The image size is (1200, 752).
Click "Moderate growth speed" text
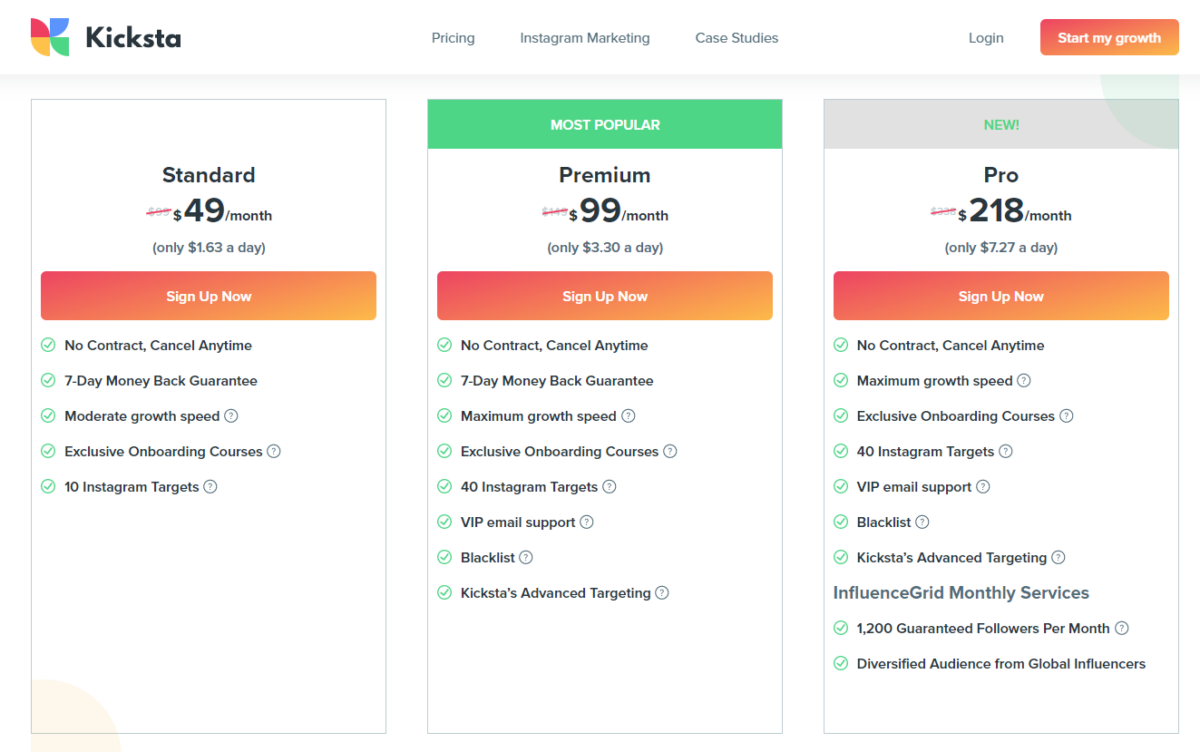(142, 416)
